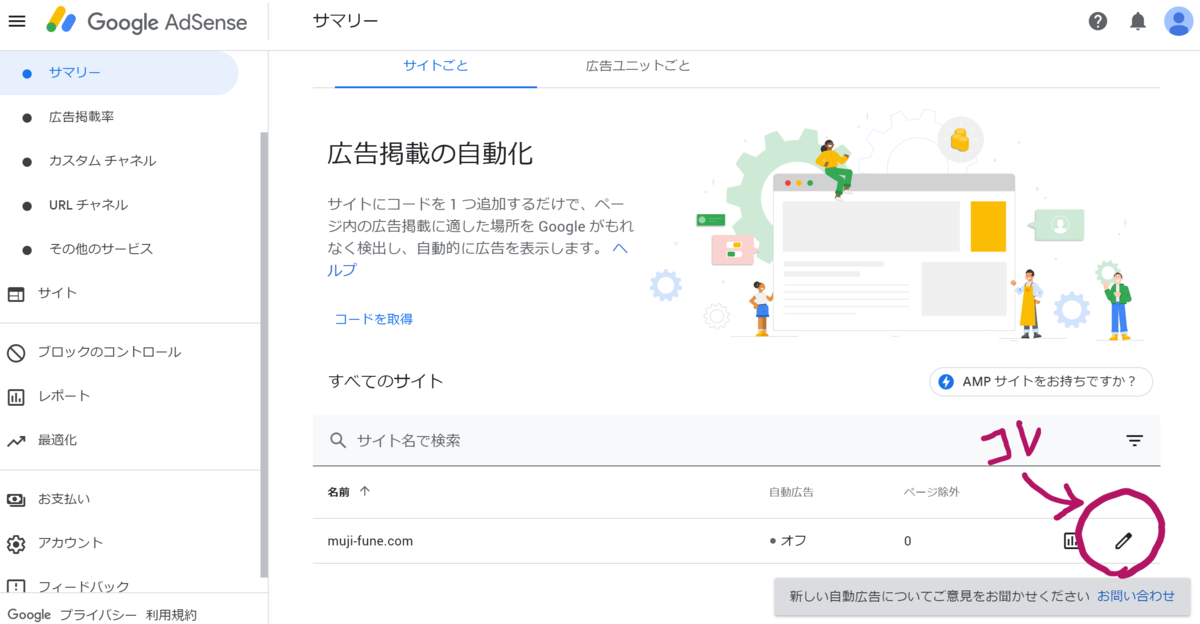This screenshot has height=624, width=1200.
Task: Click the Google footer logo
Action: point(29,615)
